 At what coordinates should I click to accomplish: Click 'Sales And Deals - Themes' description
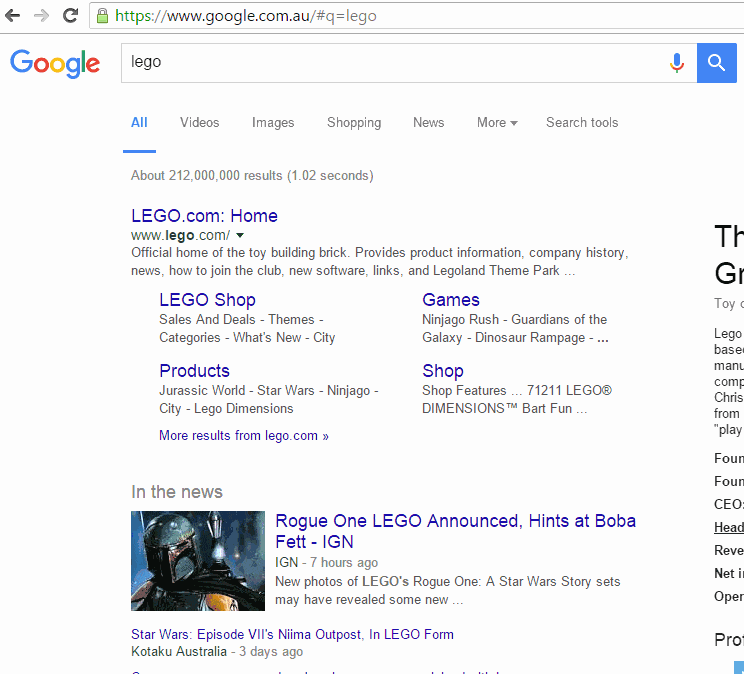click(247, 328)
